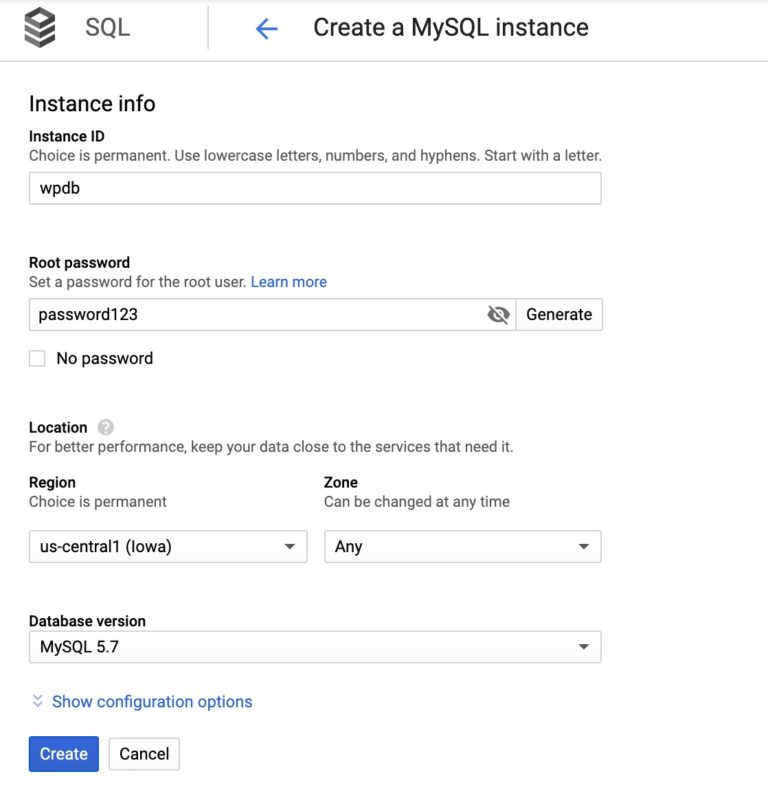Open the Location help question mark

106,426
